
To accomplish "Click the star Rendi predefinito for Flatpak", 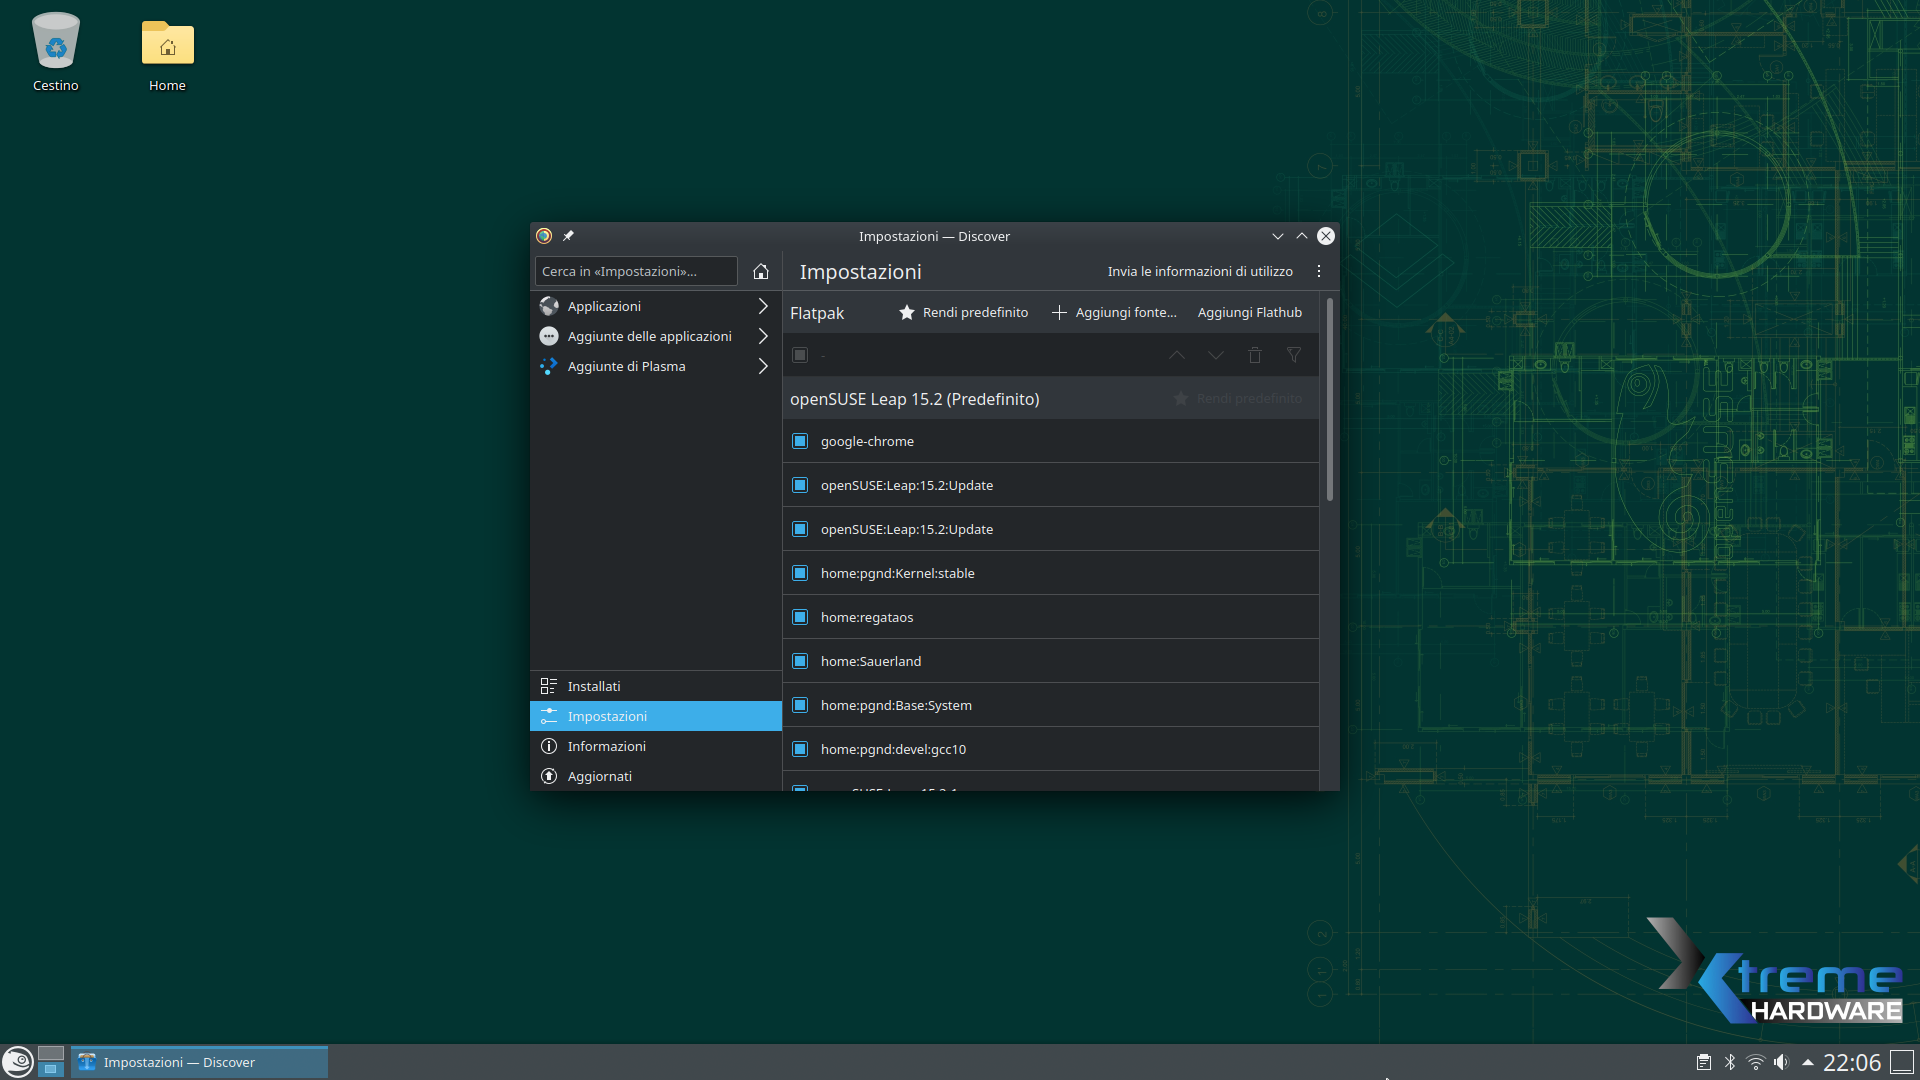I will (x=964, y=312).
